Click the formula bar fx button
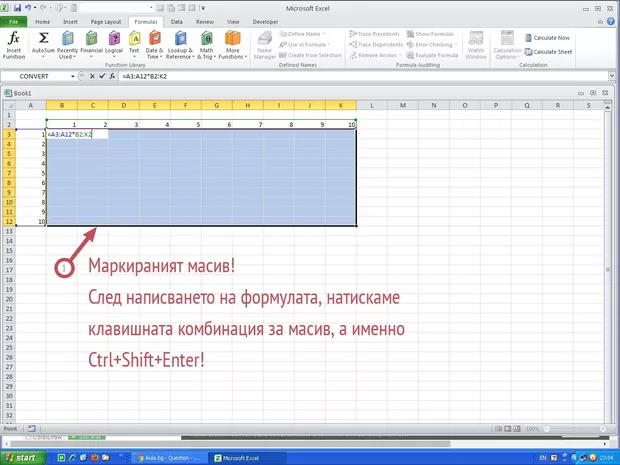Viewport: 620px width, 465px height. pyautogui.click(x=112, y=76)
